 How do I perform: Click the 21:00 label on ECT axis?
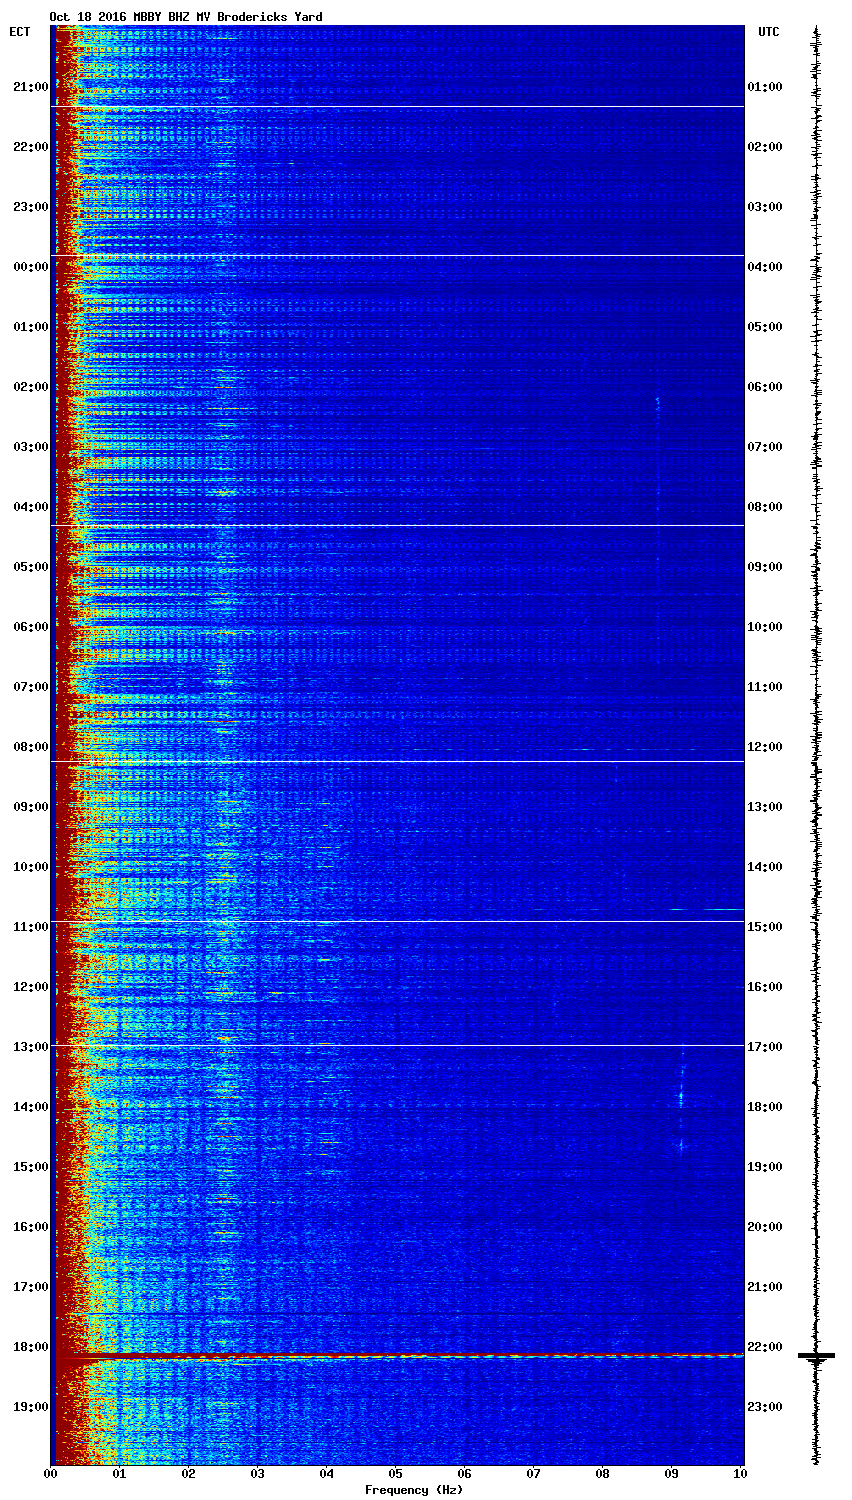coord(30,87)
